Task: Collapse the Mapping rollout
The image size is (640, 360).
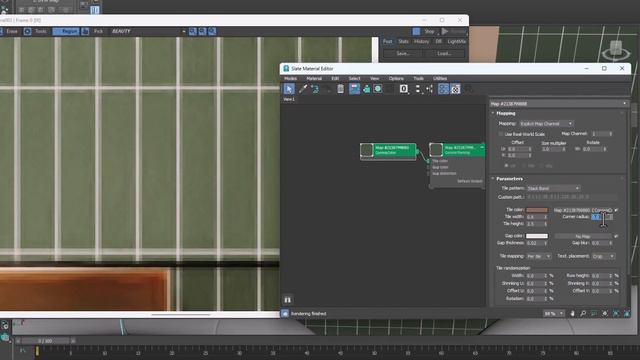Action: point(506,113)
